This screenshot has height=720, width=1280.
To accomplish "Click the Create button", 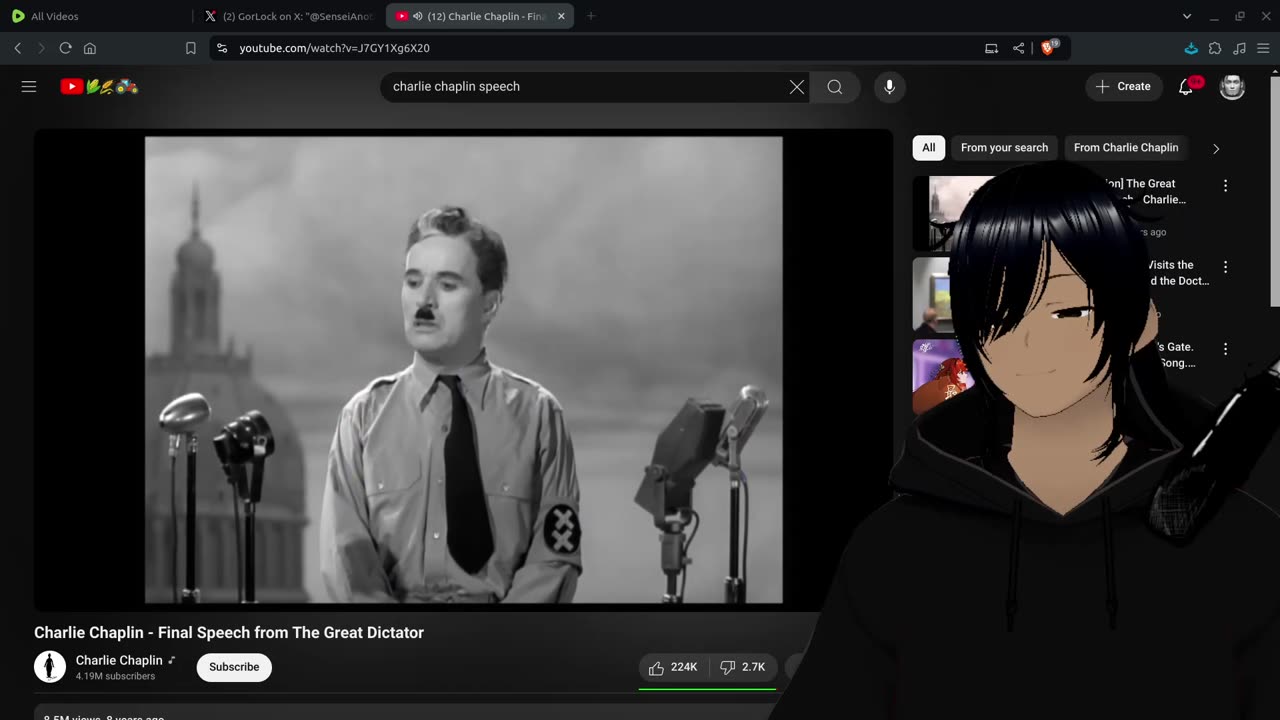I will tap(1124, 87).
